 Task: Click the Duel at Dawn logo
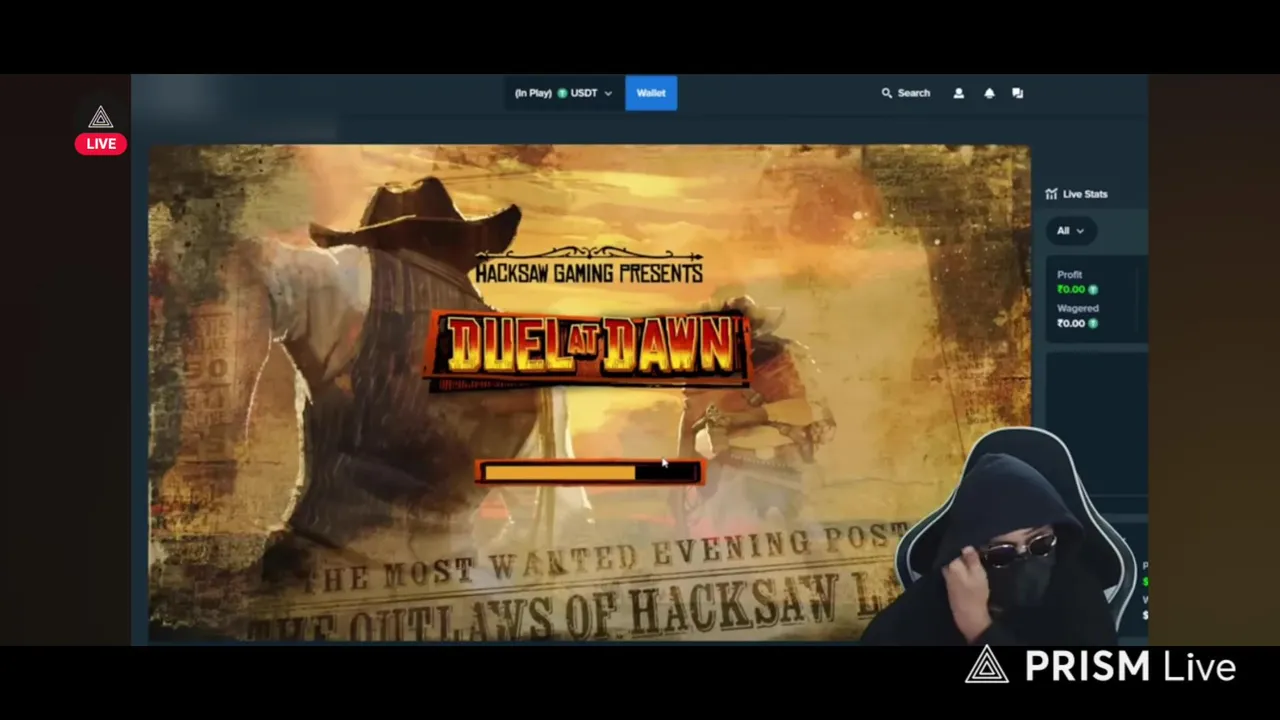point(589,349)
